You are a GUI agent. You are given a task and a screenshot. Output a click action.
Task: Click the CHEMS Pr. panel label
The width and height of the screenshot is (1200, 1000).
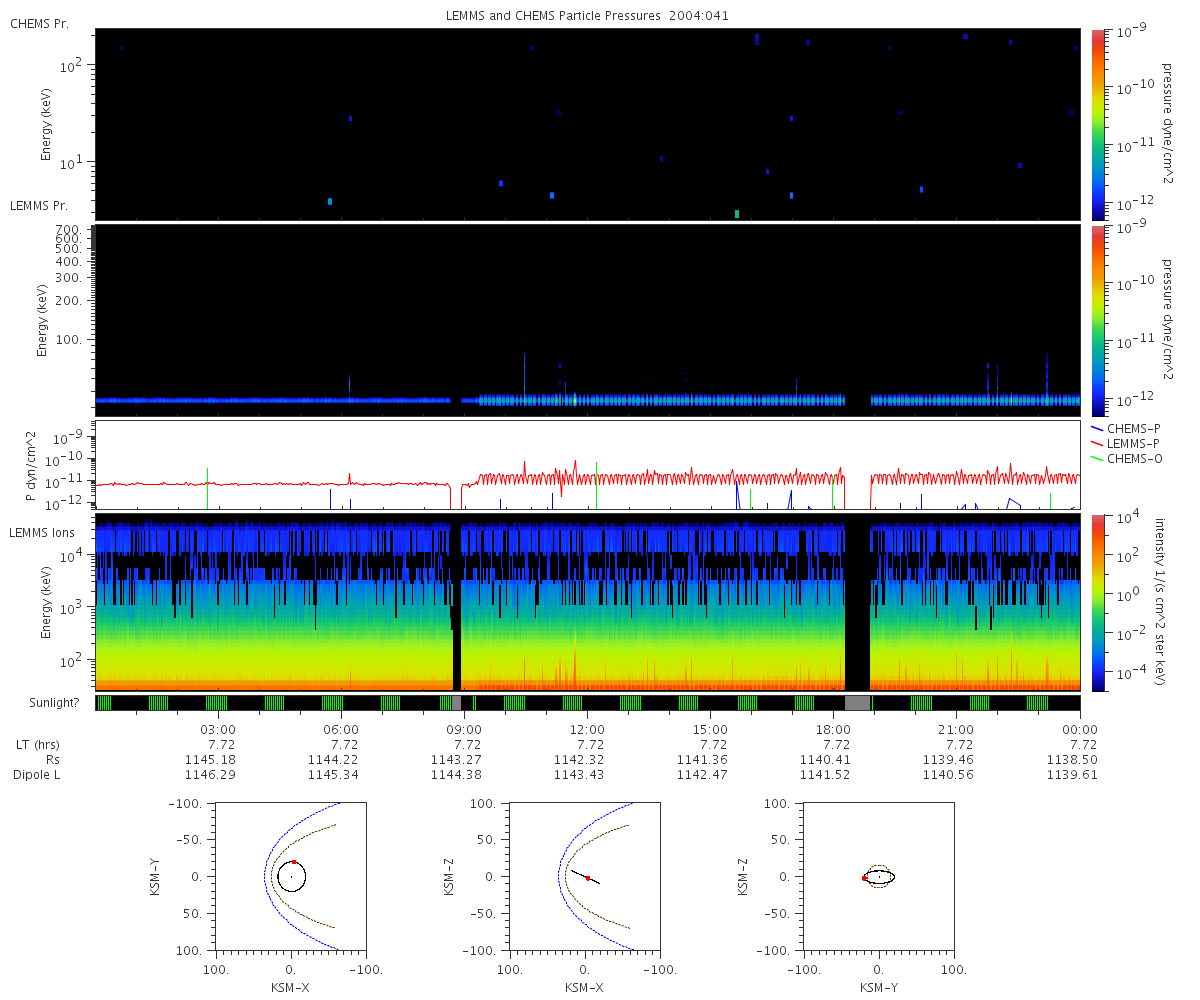[39, 23]
